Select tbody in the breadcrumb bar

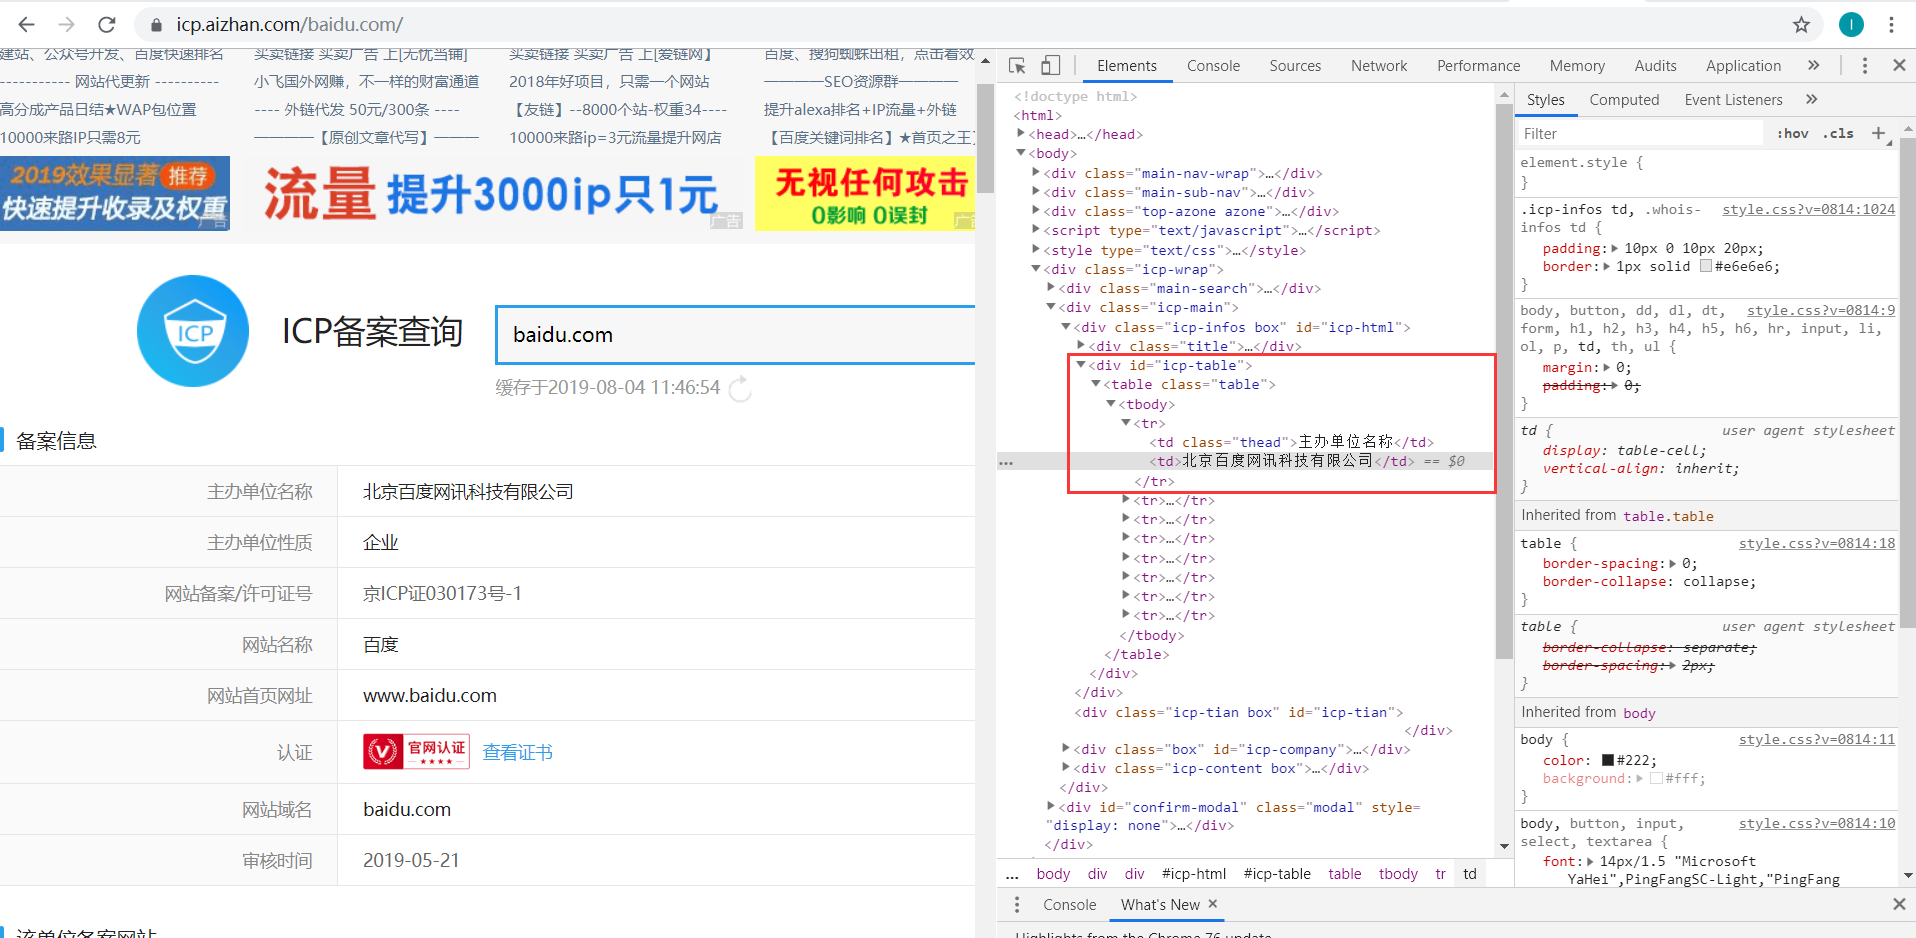tap(1398, 874)
